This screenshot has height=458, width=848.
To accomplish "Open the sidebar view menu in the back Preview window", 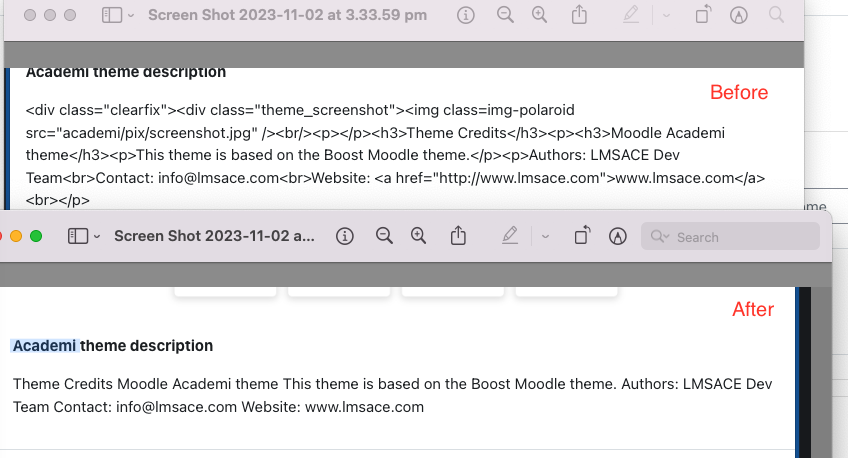I will 112,15.
